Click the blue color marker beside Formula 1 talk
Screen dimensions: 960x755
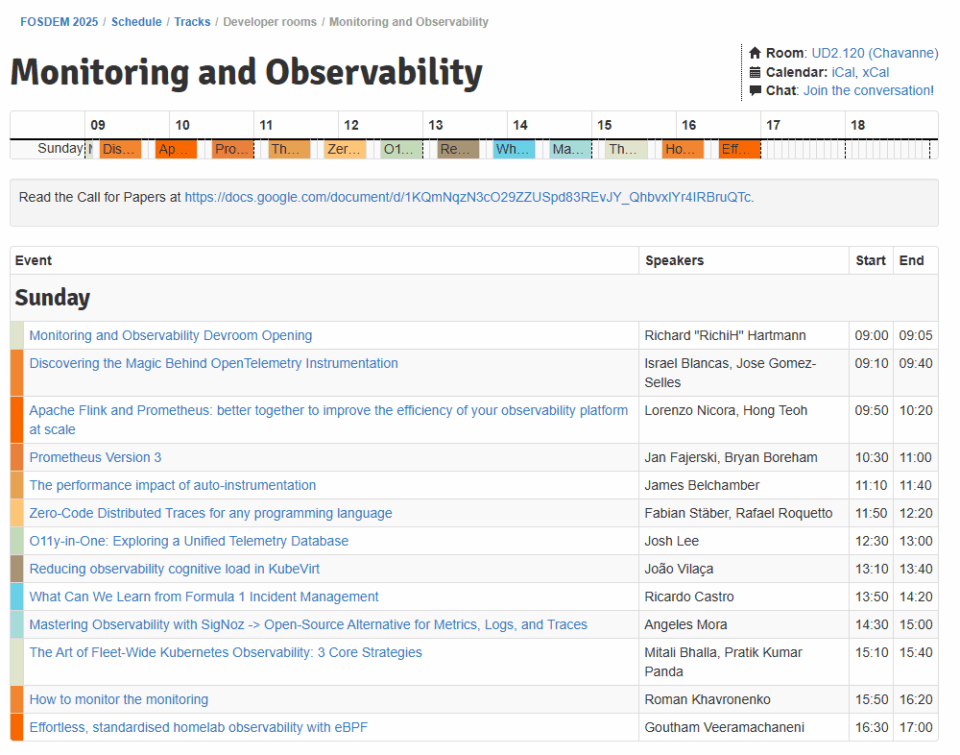click(16, 597)
